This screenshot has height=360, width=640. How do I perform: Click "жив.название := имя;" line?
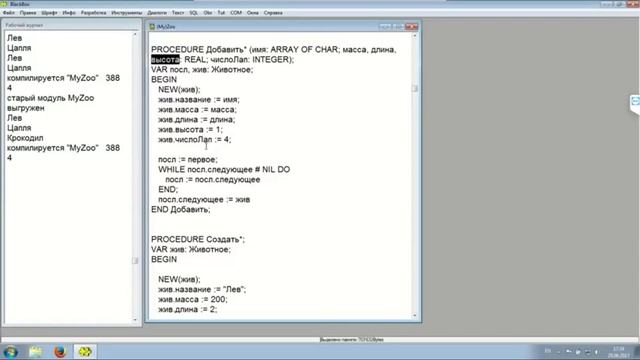[199, 100]
